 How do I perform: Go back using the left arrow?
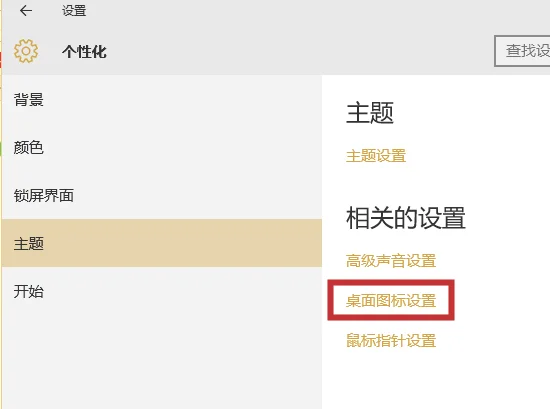pyautogui.click(x=26, y=11)
